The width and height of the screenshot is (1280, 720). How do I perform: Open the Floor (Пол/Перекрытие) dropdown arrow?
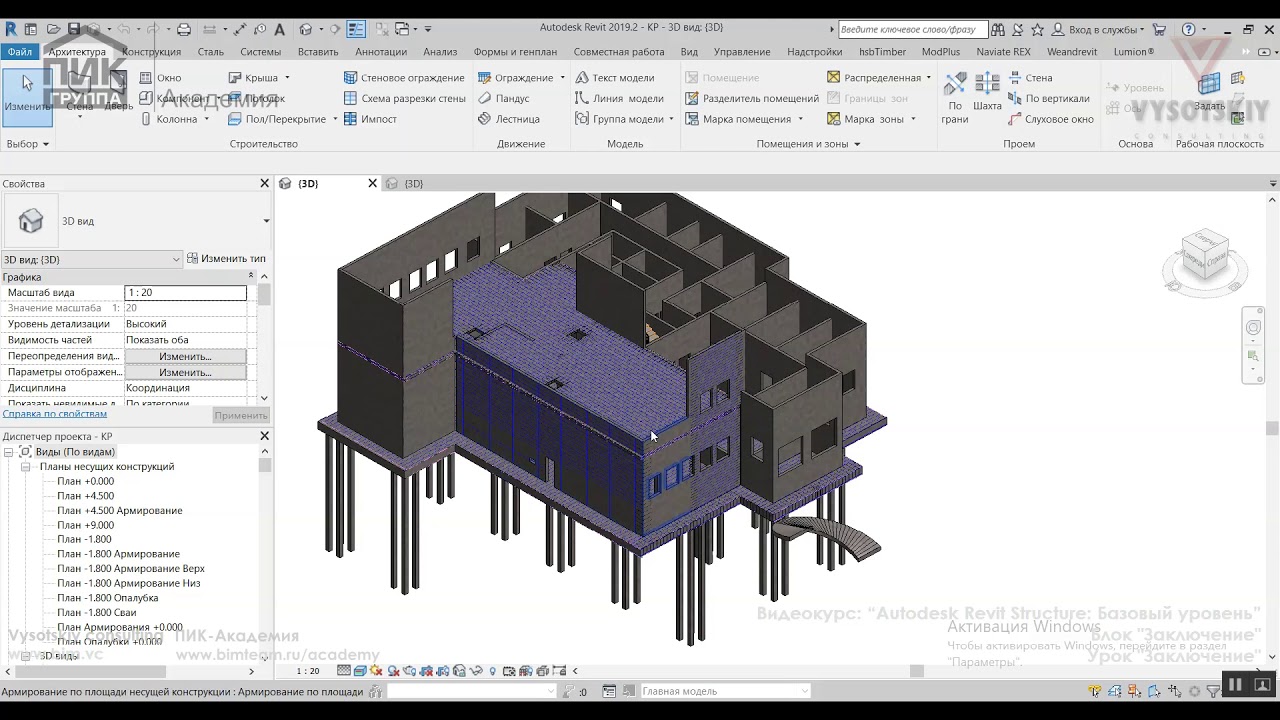coord(335,119)
